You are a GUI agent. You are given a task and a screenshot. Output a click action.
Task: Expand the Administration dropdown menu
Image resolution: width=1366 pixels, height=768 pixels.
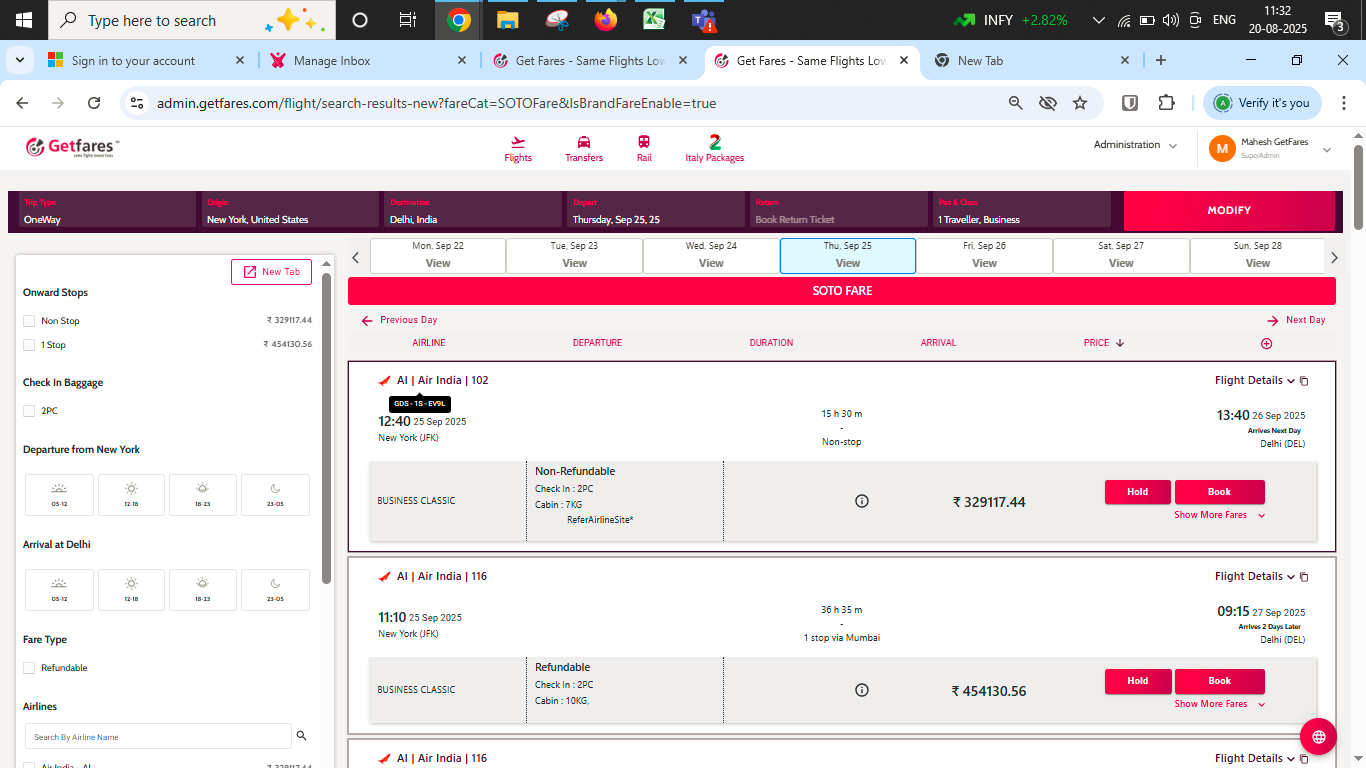[x=1135, y=145]
